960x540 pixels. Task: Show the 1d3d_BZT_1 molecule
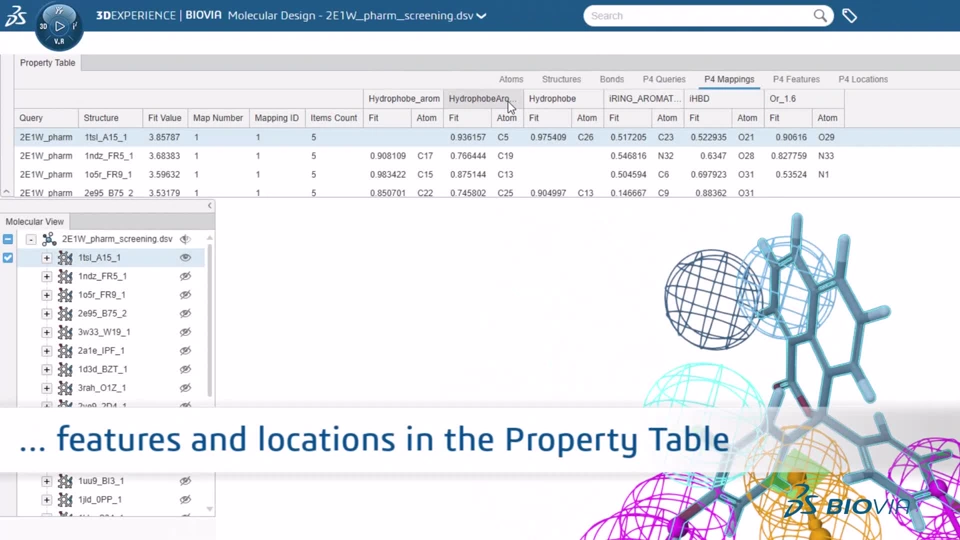(x=185, y=370)
